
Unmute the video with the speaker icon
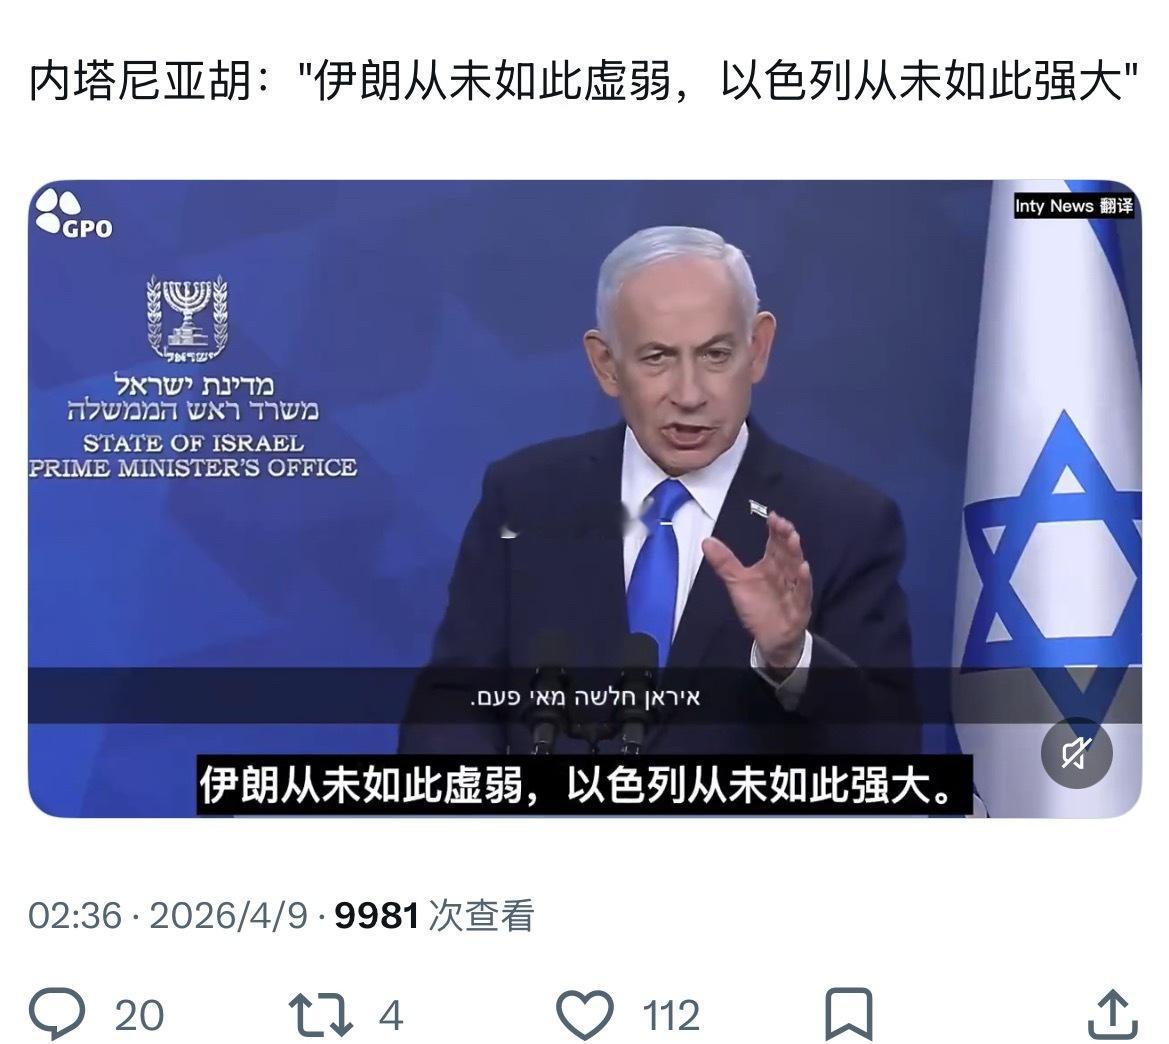click(1076, 753)
